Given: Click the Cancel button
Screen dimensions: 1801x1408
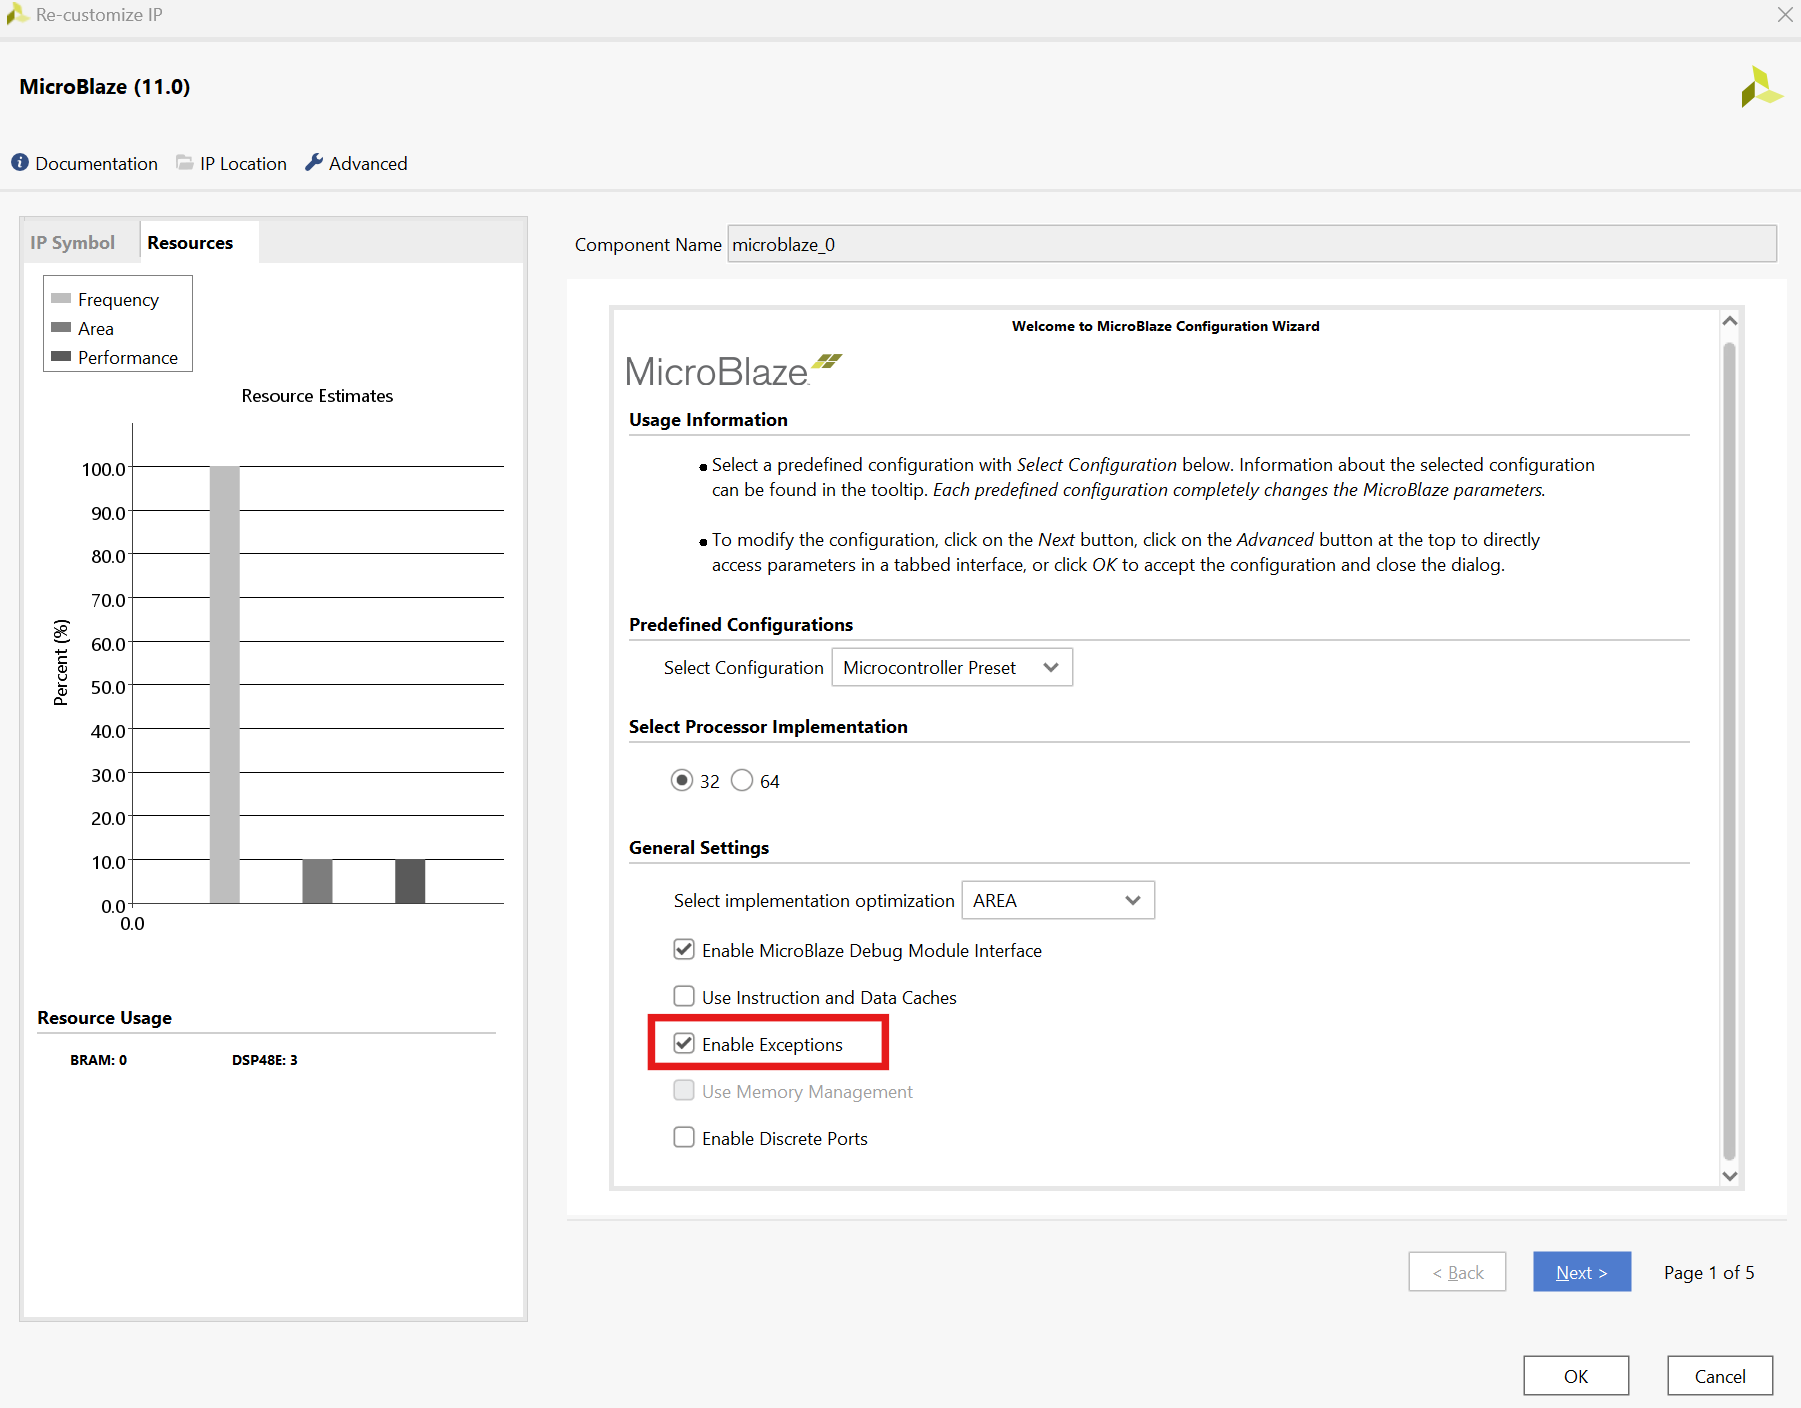Looking at the screenshot, I should pyautogui.click(x=1720, y=1376).
